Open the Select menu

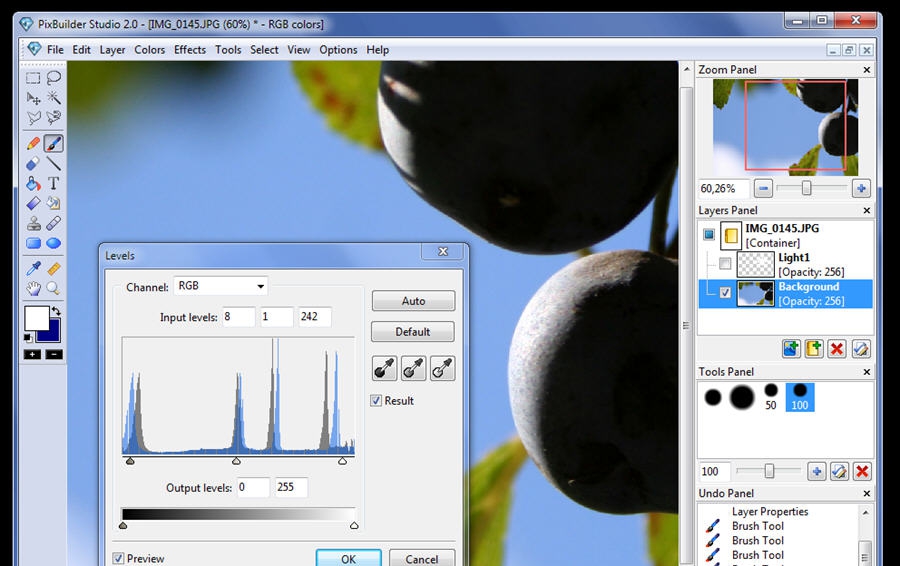click(264, 50)
